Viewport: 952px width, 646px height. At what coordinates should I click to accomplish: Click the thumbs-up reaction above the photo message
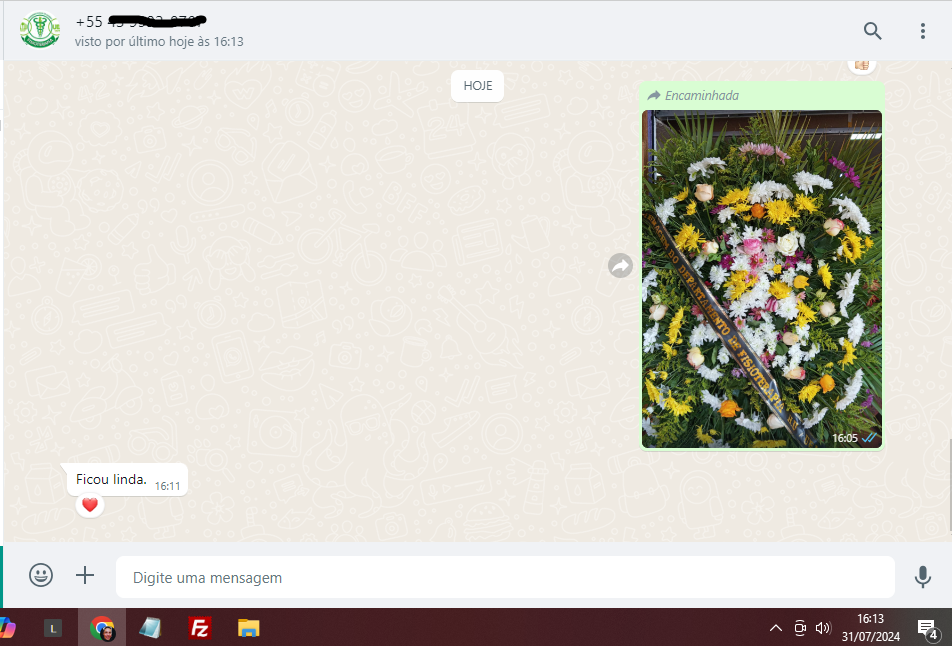tap(862, 66)
